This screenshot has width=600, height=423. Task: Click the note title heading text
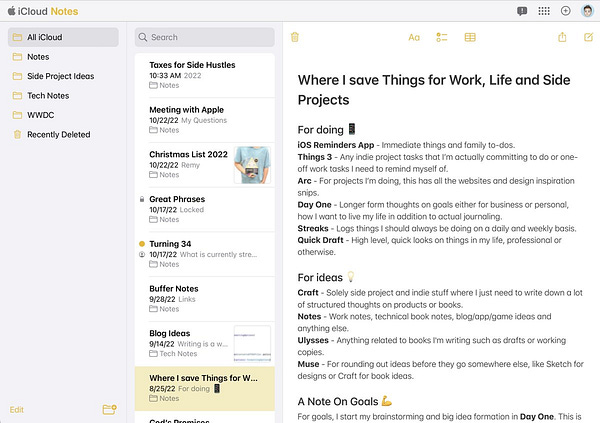coord(434,90)
